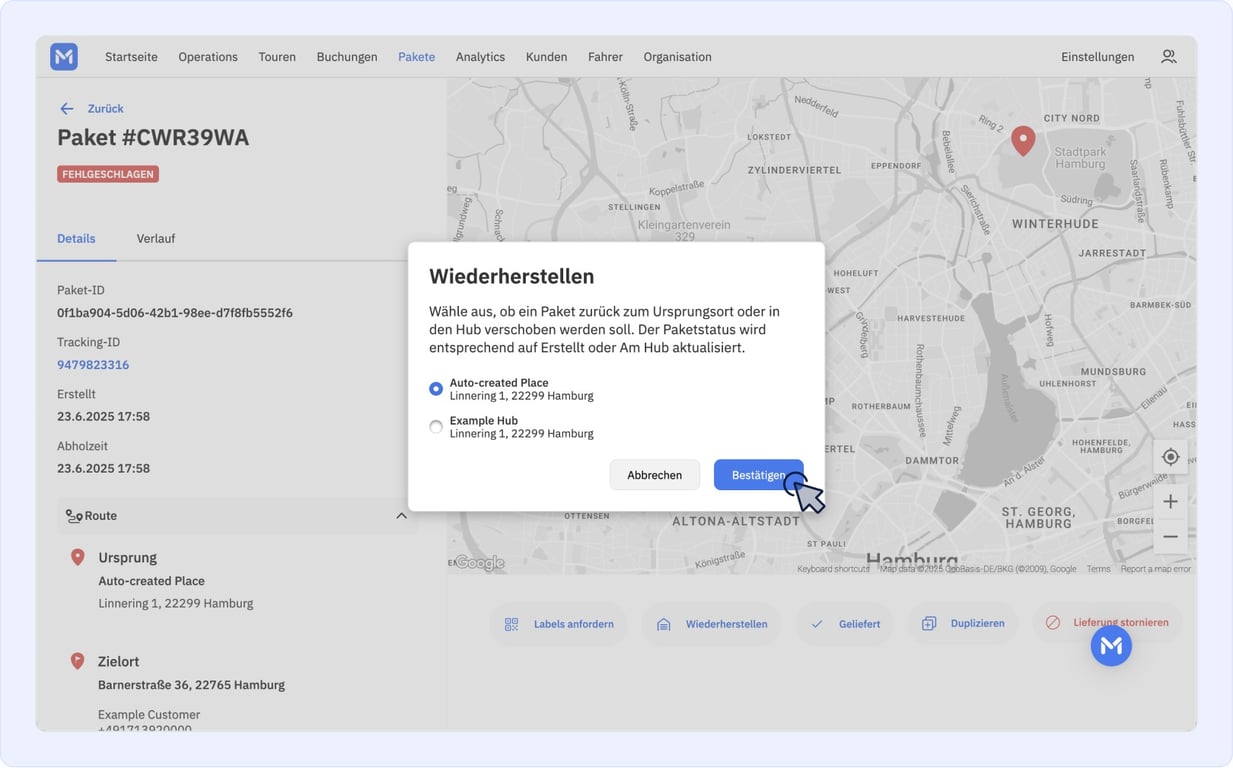The width and height of the screenshot is (1233, 768).
Task: Click the Abholzeit label
Action: (82, 446)
